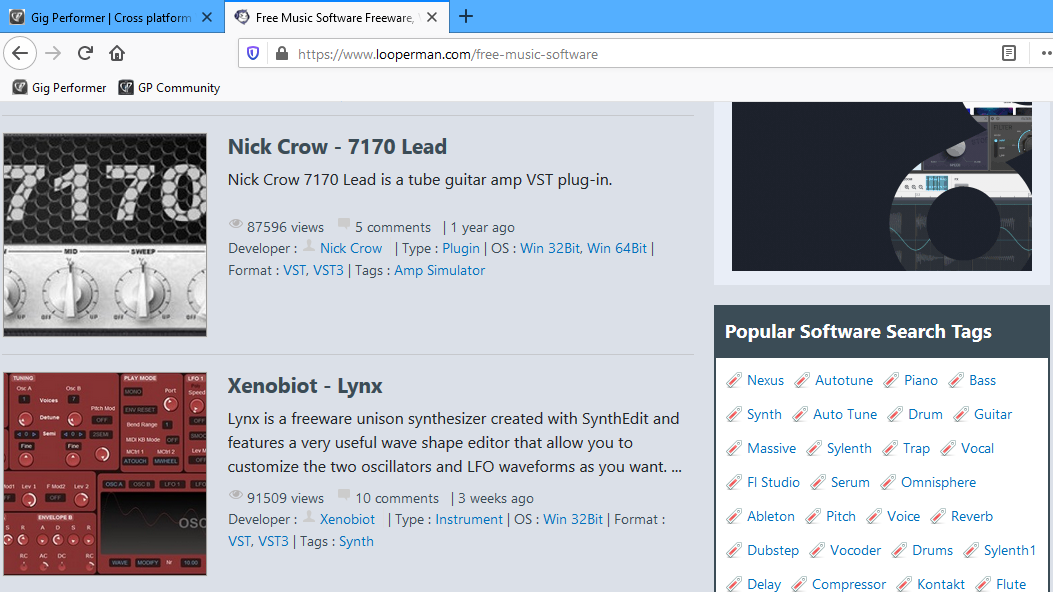Filter by the Plugin type link

click(x=461, y=248)
